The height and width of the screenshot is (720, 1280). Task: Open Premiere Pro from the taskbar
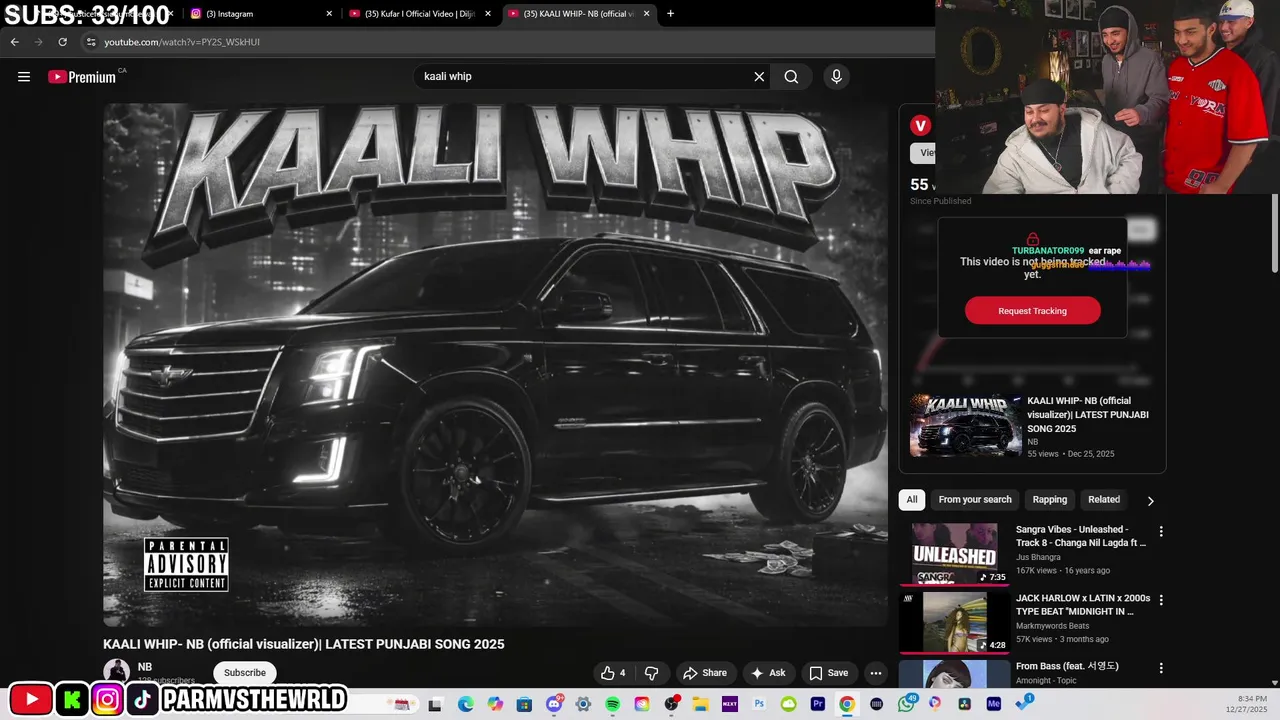(x=818, y=704)
